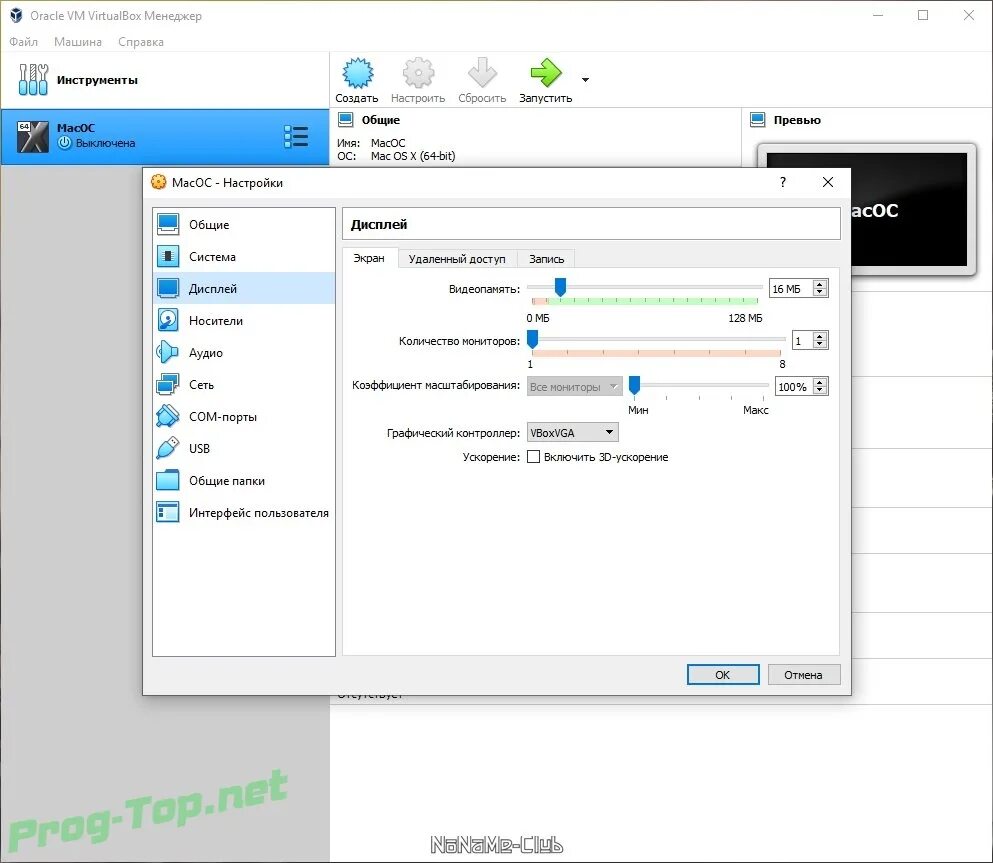
Task: Select the MacOC virtual machine icon
Action: tap(32, 137)
